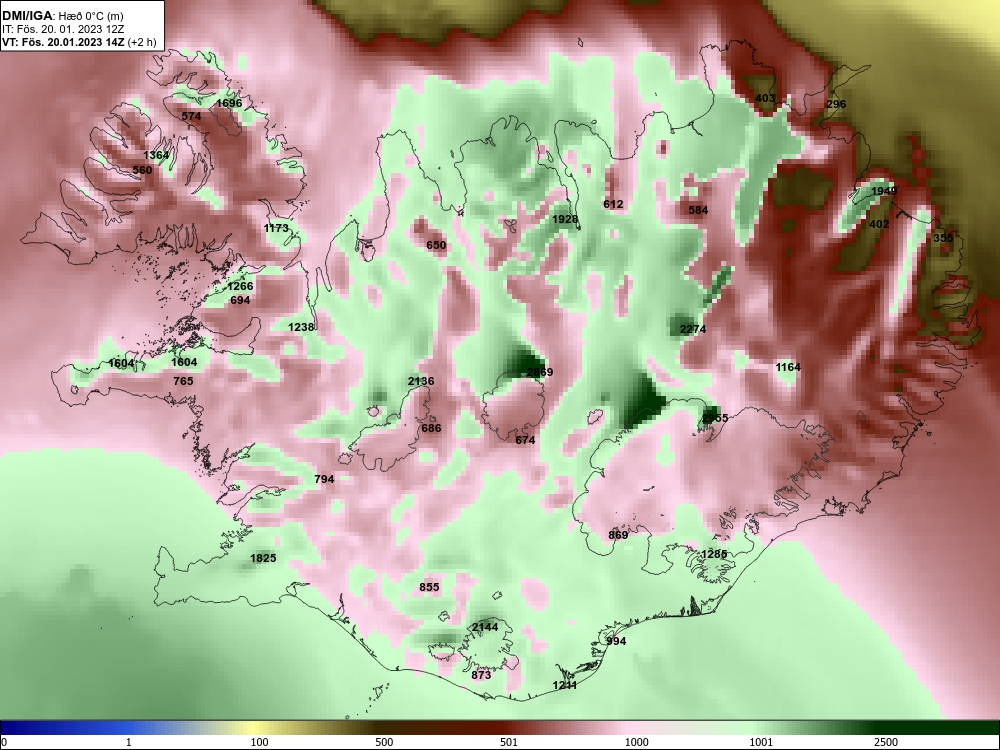Image resolution: width=1000 pixels, height=750 pixels.
Task: Click the 869 map value
Action: click(618, 534)
